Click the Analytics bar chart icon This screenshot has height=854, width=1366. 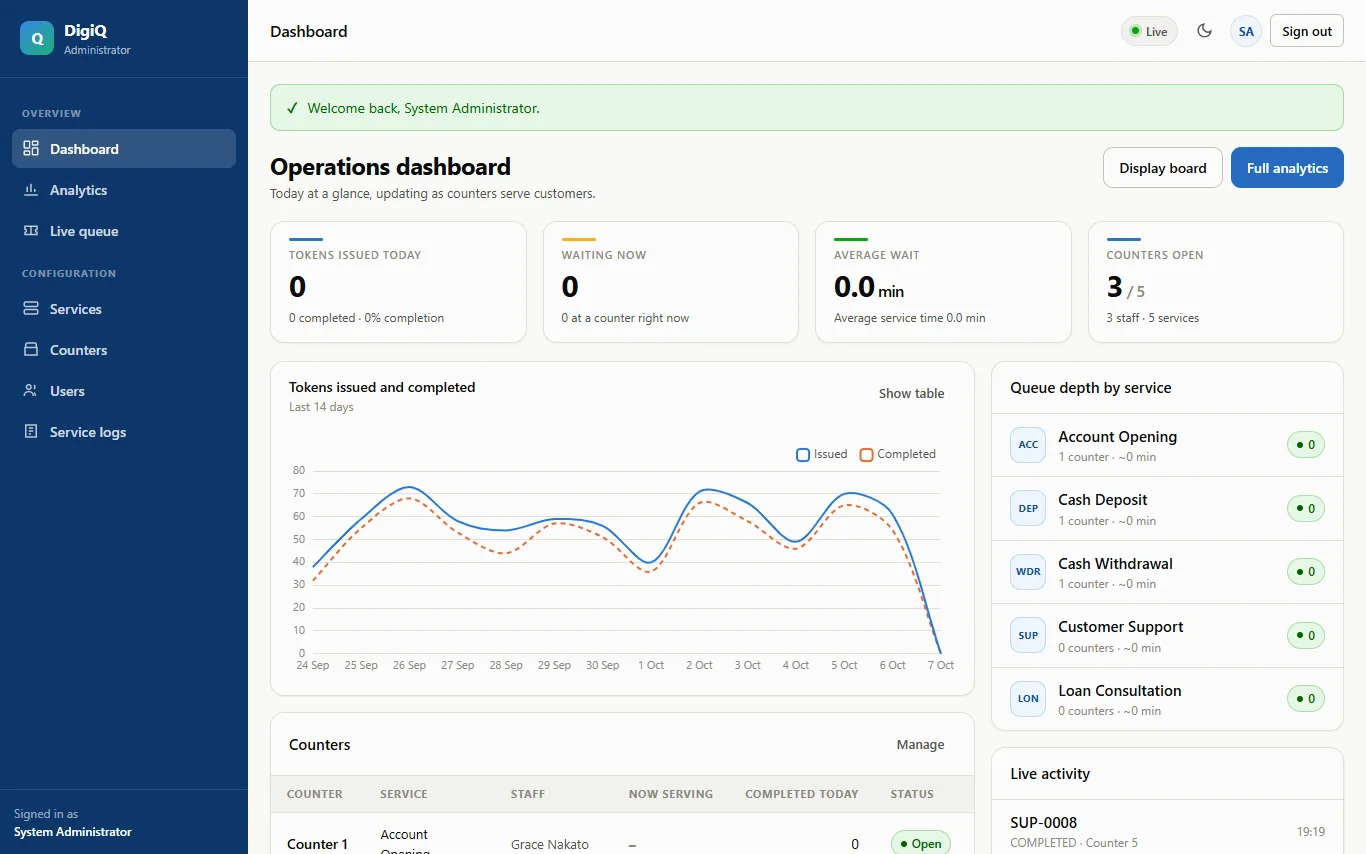(31, 190)
